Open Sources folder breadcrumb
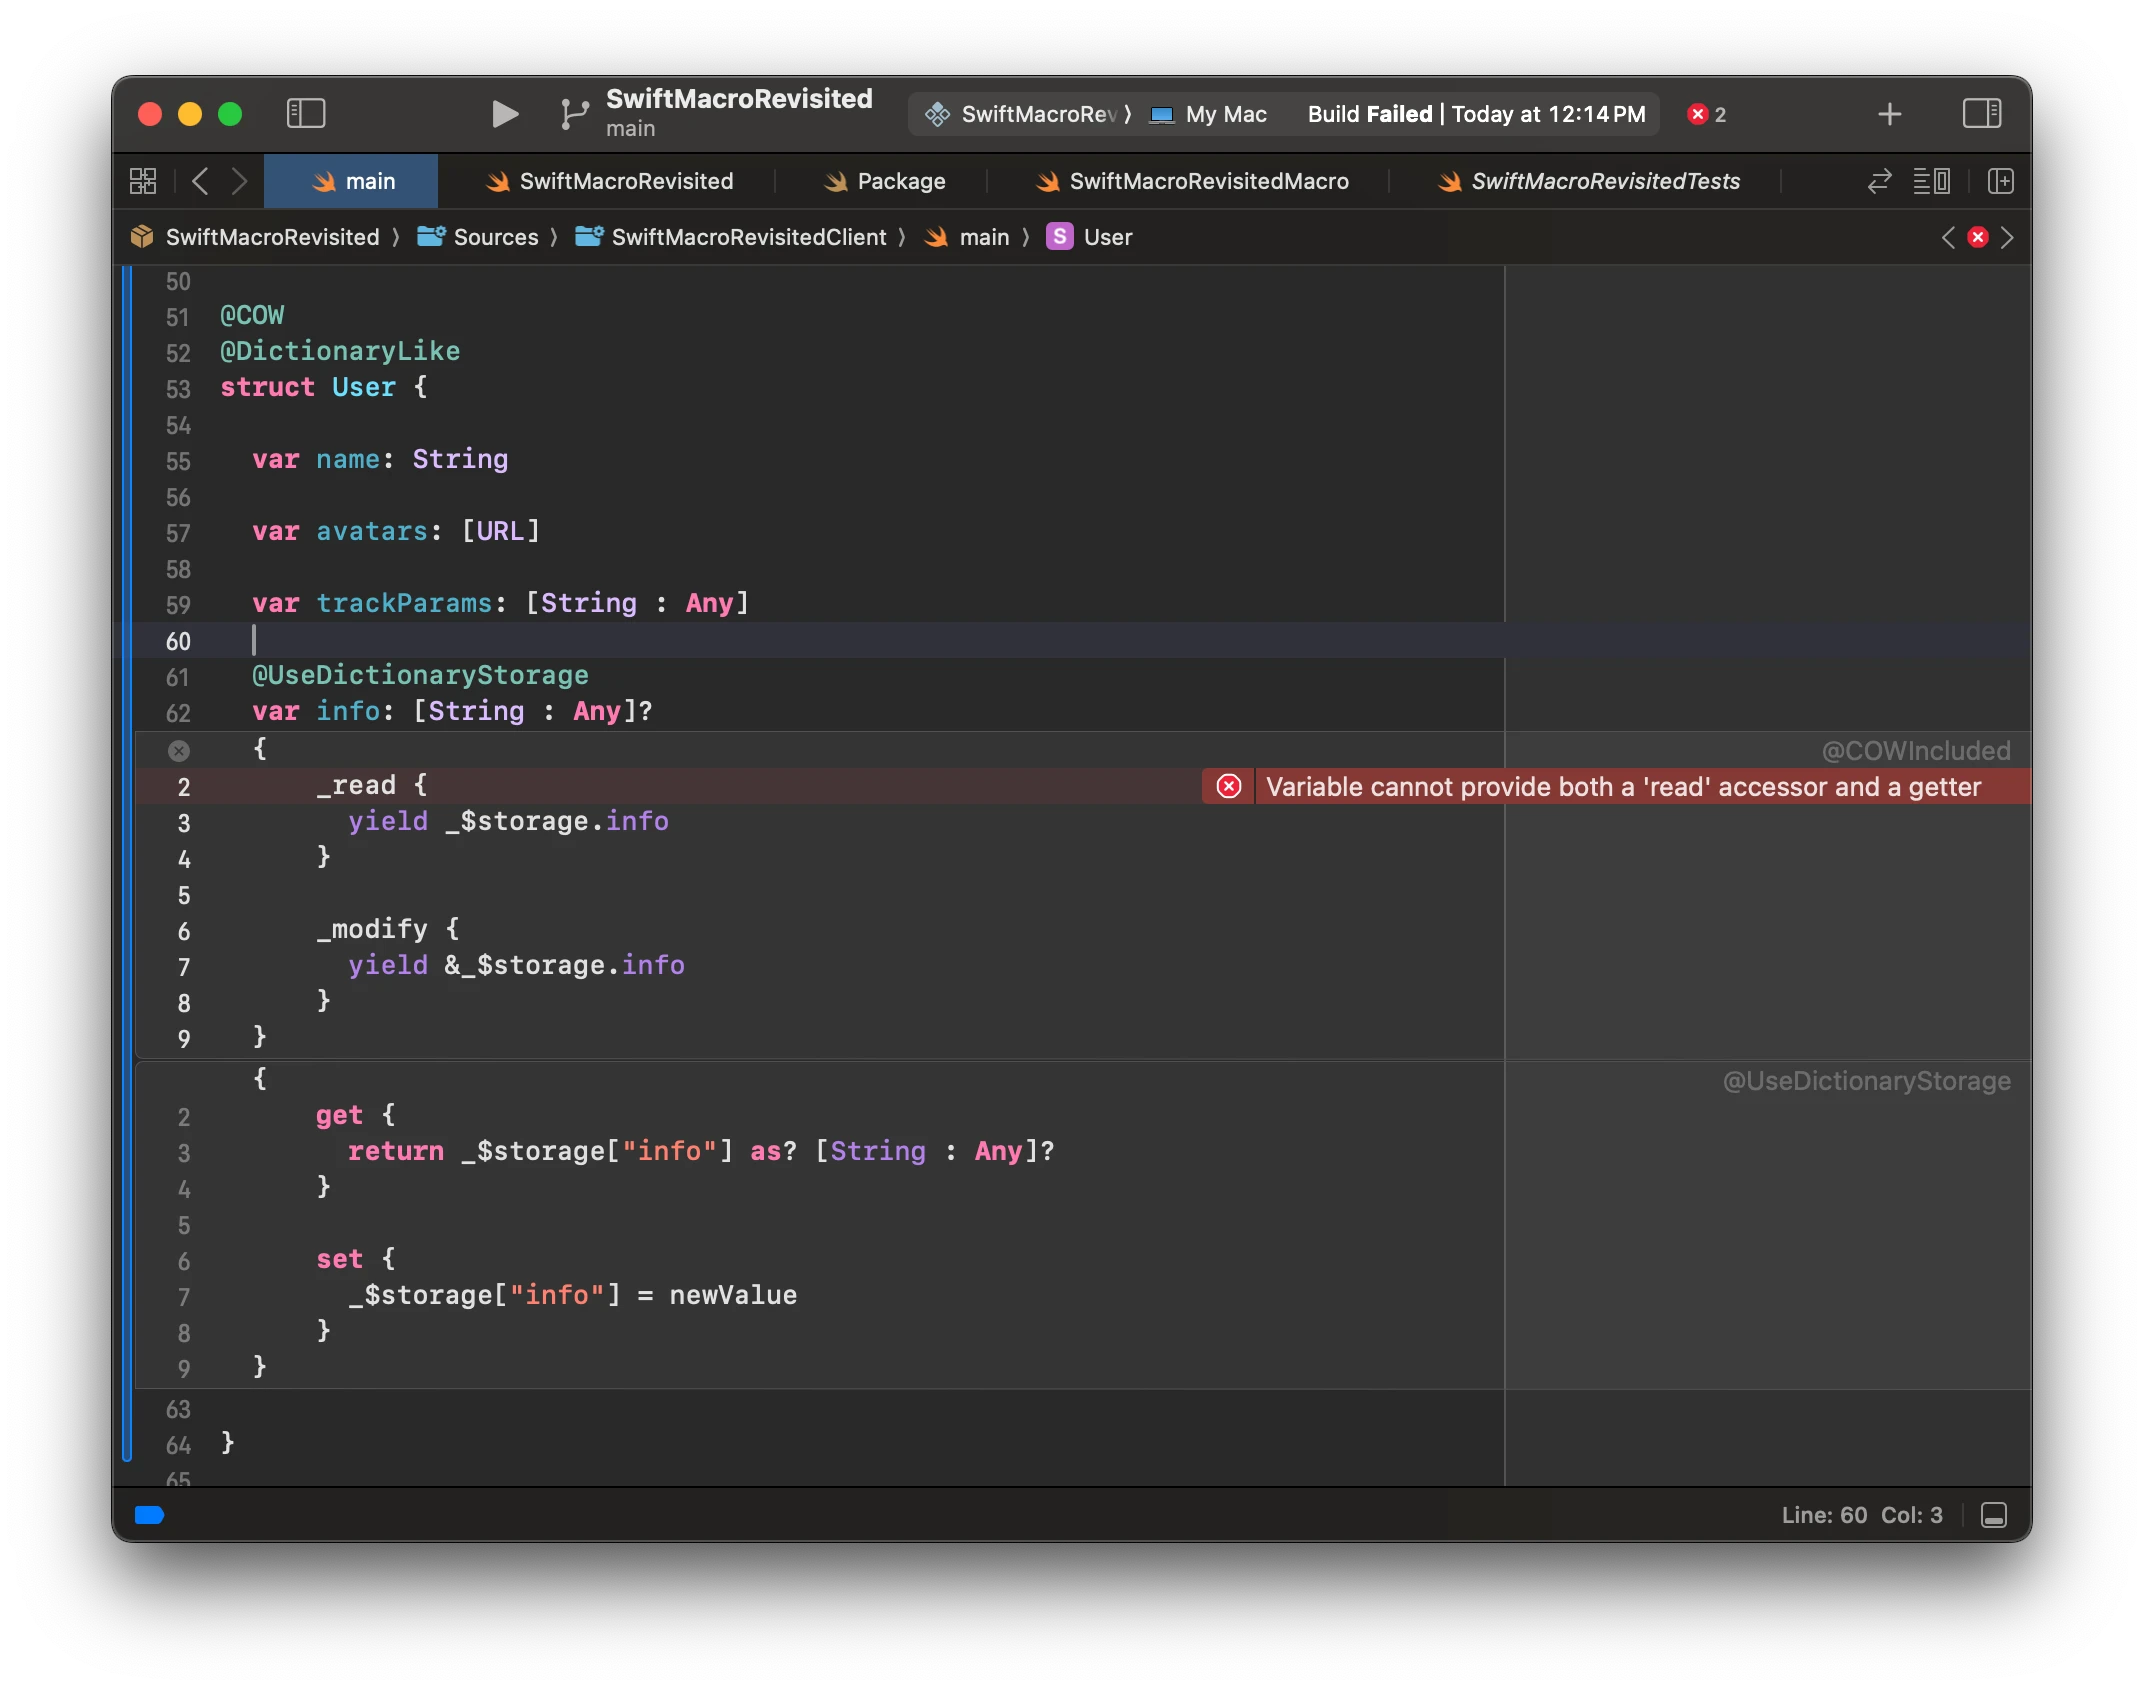 click(478, 237)
